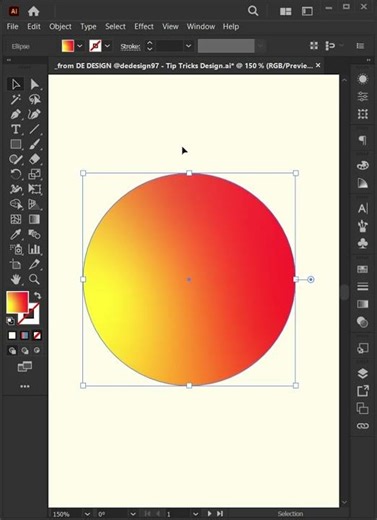
Task: Expand the control bar stroke color dropdown
Action: 107,46
